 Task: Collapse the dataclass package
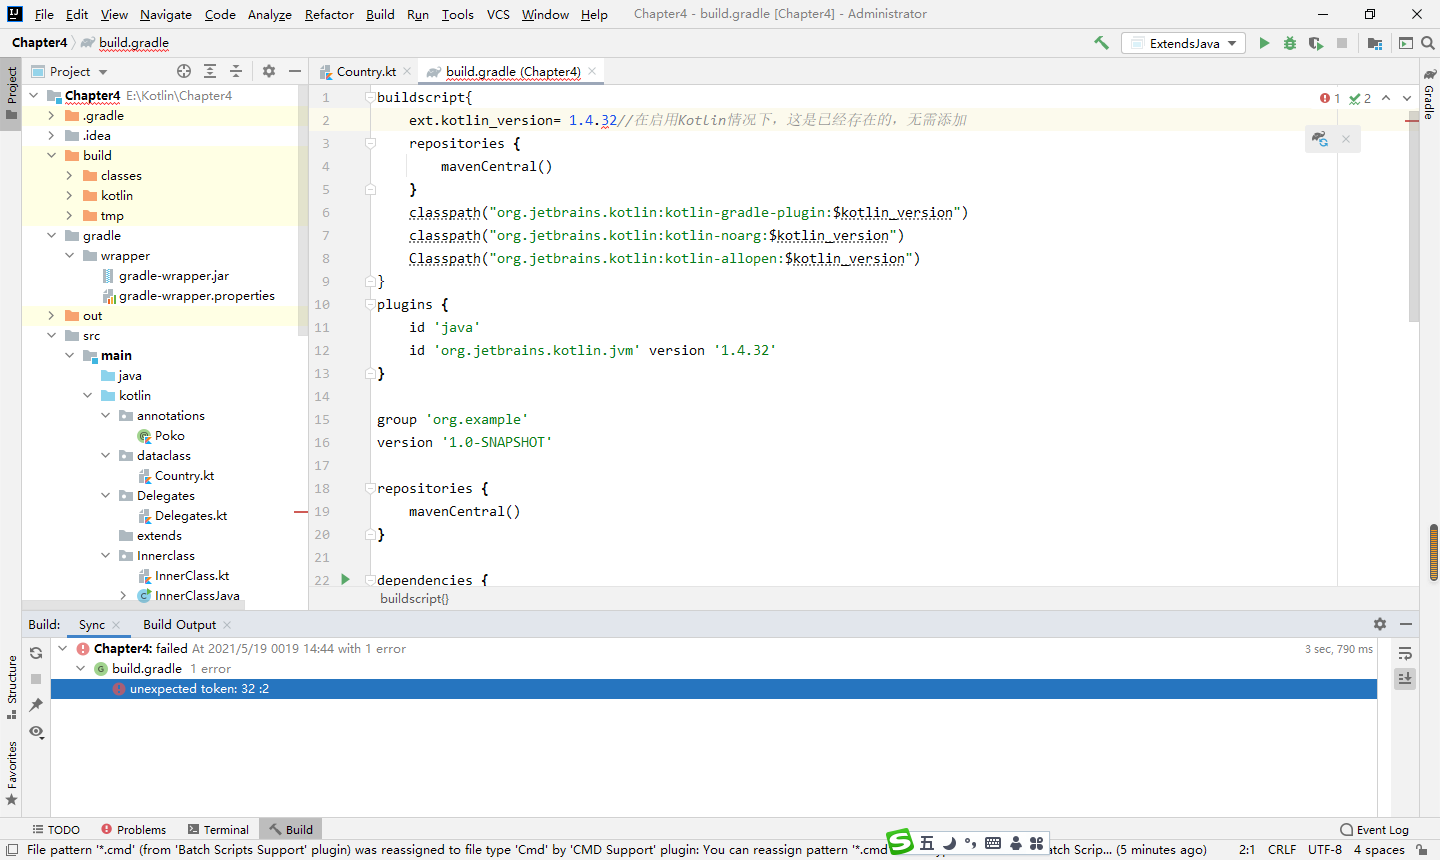click(105, 455)
